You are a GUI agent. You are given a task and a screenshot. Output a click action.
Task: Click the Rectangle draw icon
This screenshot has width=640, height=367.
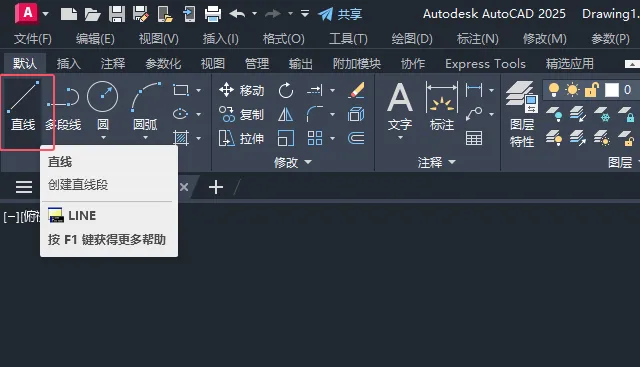coord(180,90)
